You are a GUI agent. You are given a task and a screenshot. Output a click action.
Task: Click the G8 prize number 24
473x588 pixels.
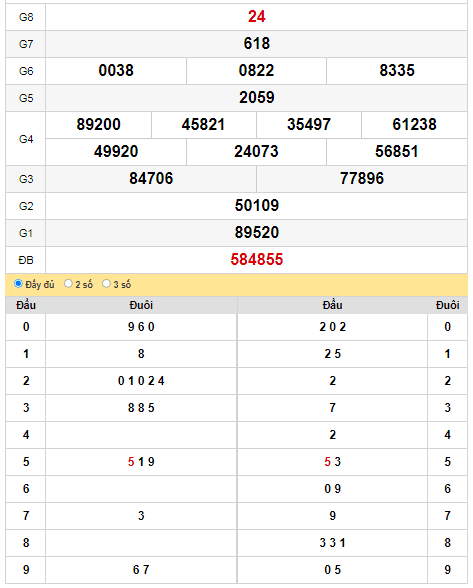click(x=257, y=16)
